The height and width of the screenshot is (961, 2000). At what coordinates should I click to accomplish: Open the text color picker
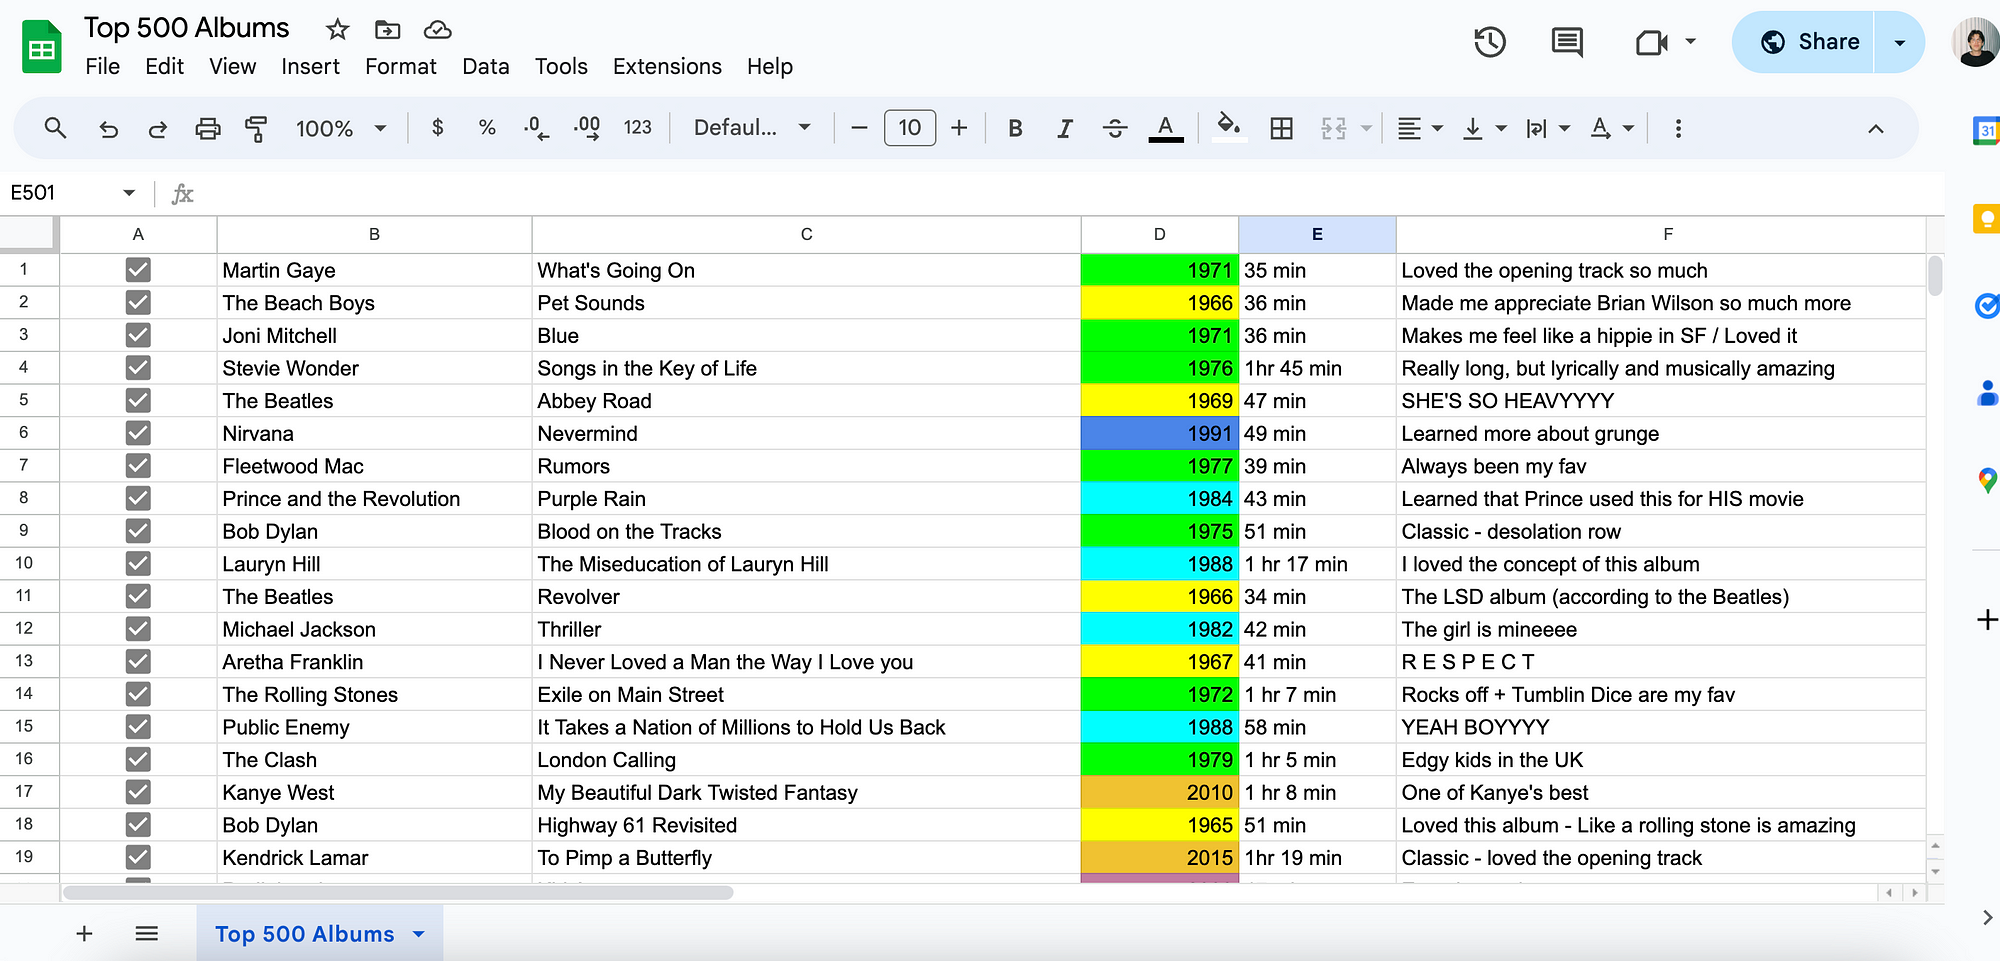pyautogui.click(x=1165, y=128)
